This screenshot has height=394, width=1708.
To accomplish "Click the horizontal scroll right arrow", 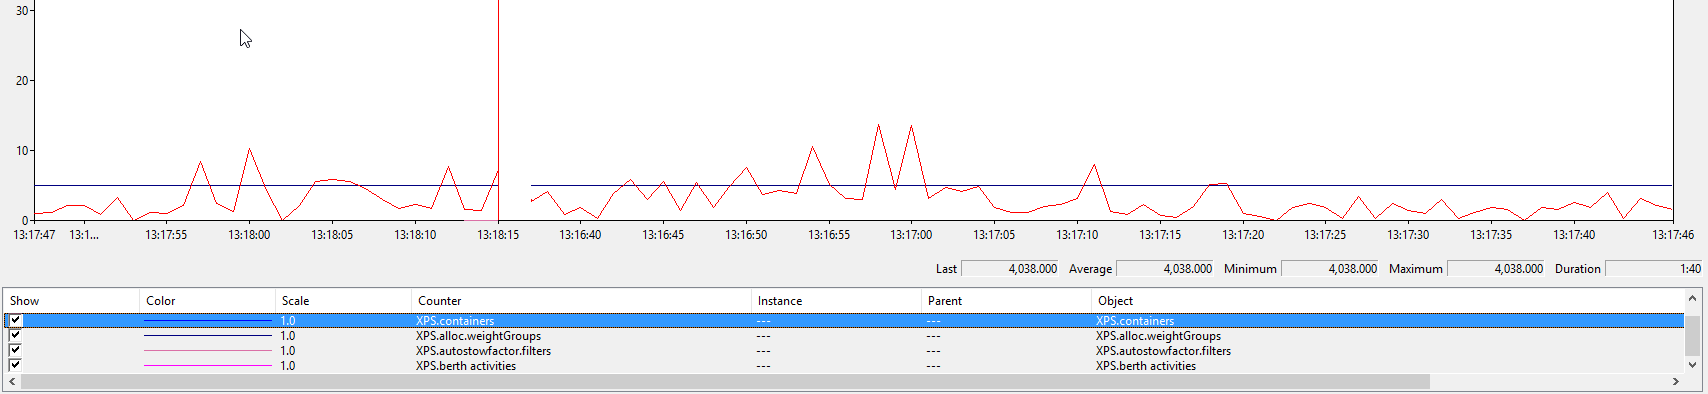I will coord(1676,382).
